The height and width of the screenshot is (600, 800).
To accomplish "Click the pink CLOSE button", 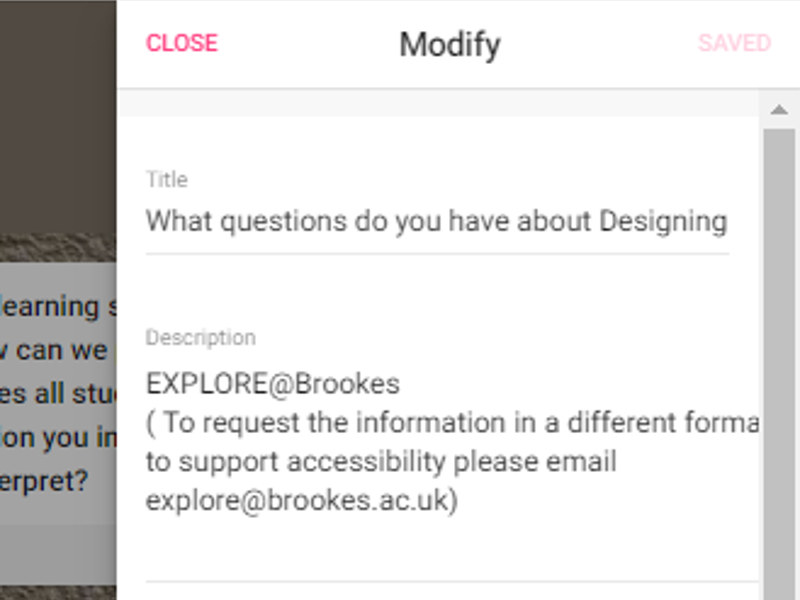I will tap(182, 43).
